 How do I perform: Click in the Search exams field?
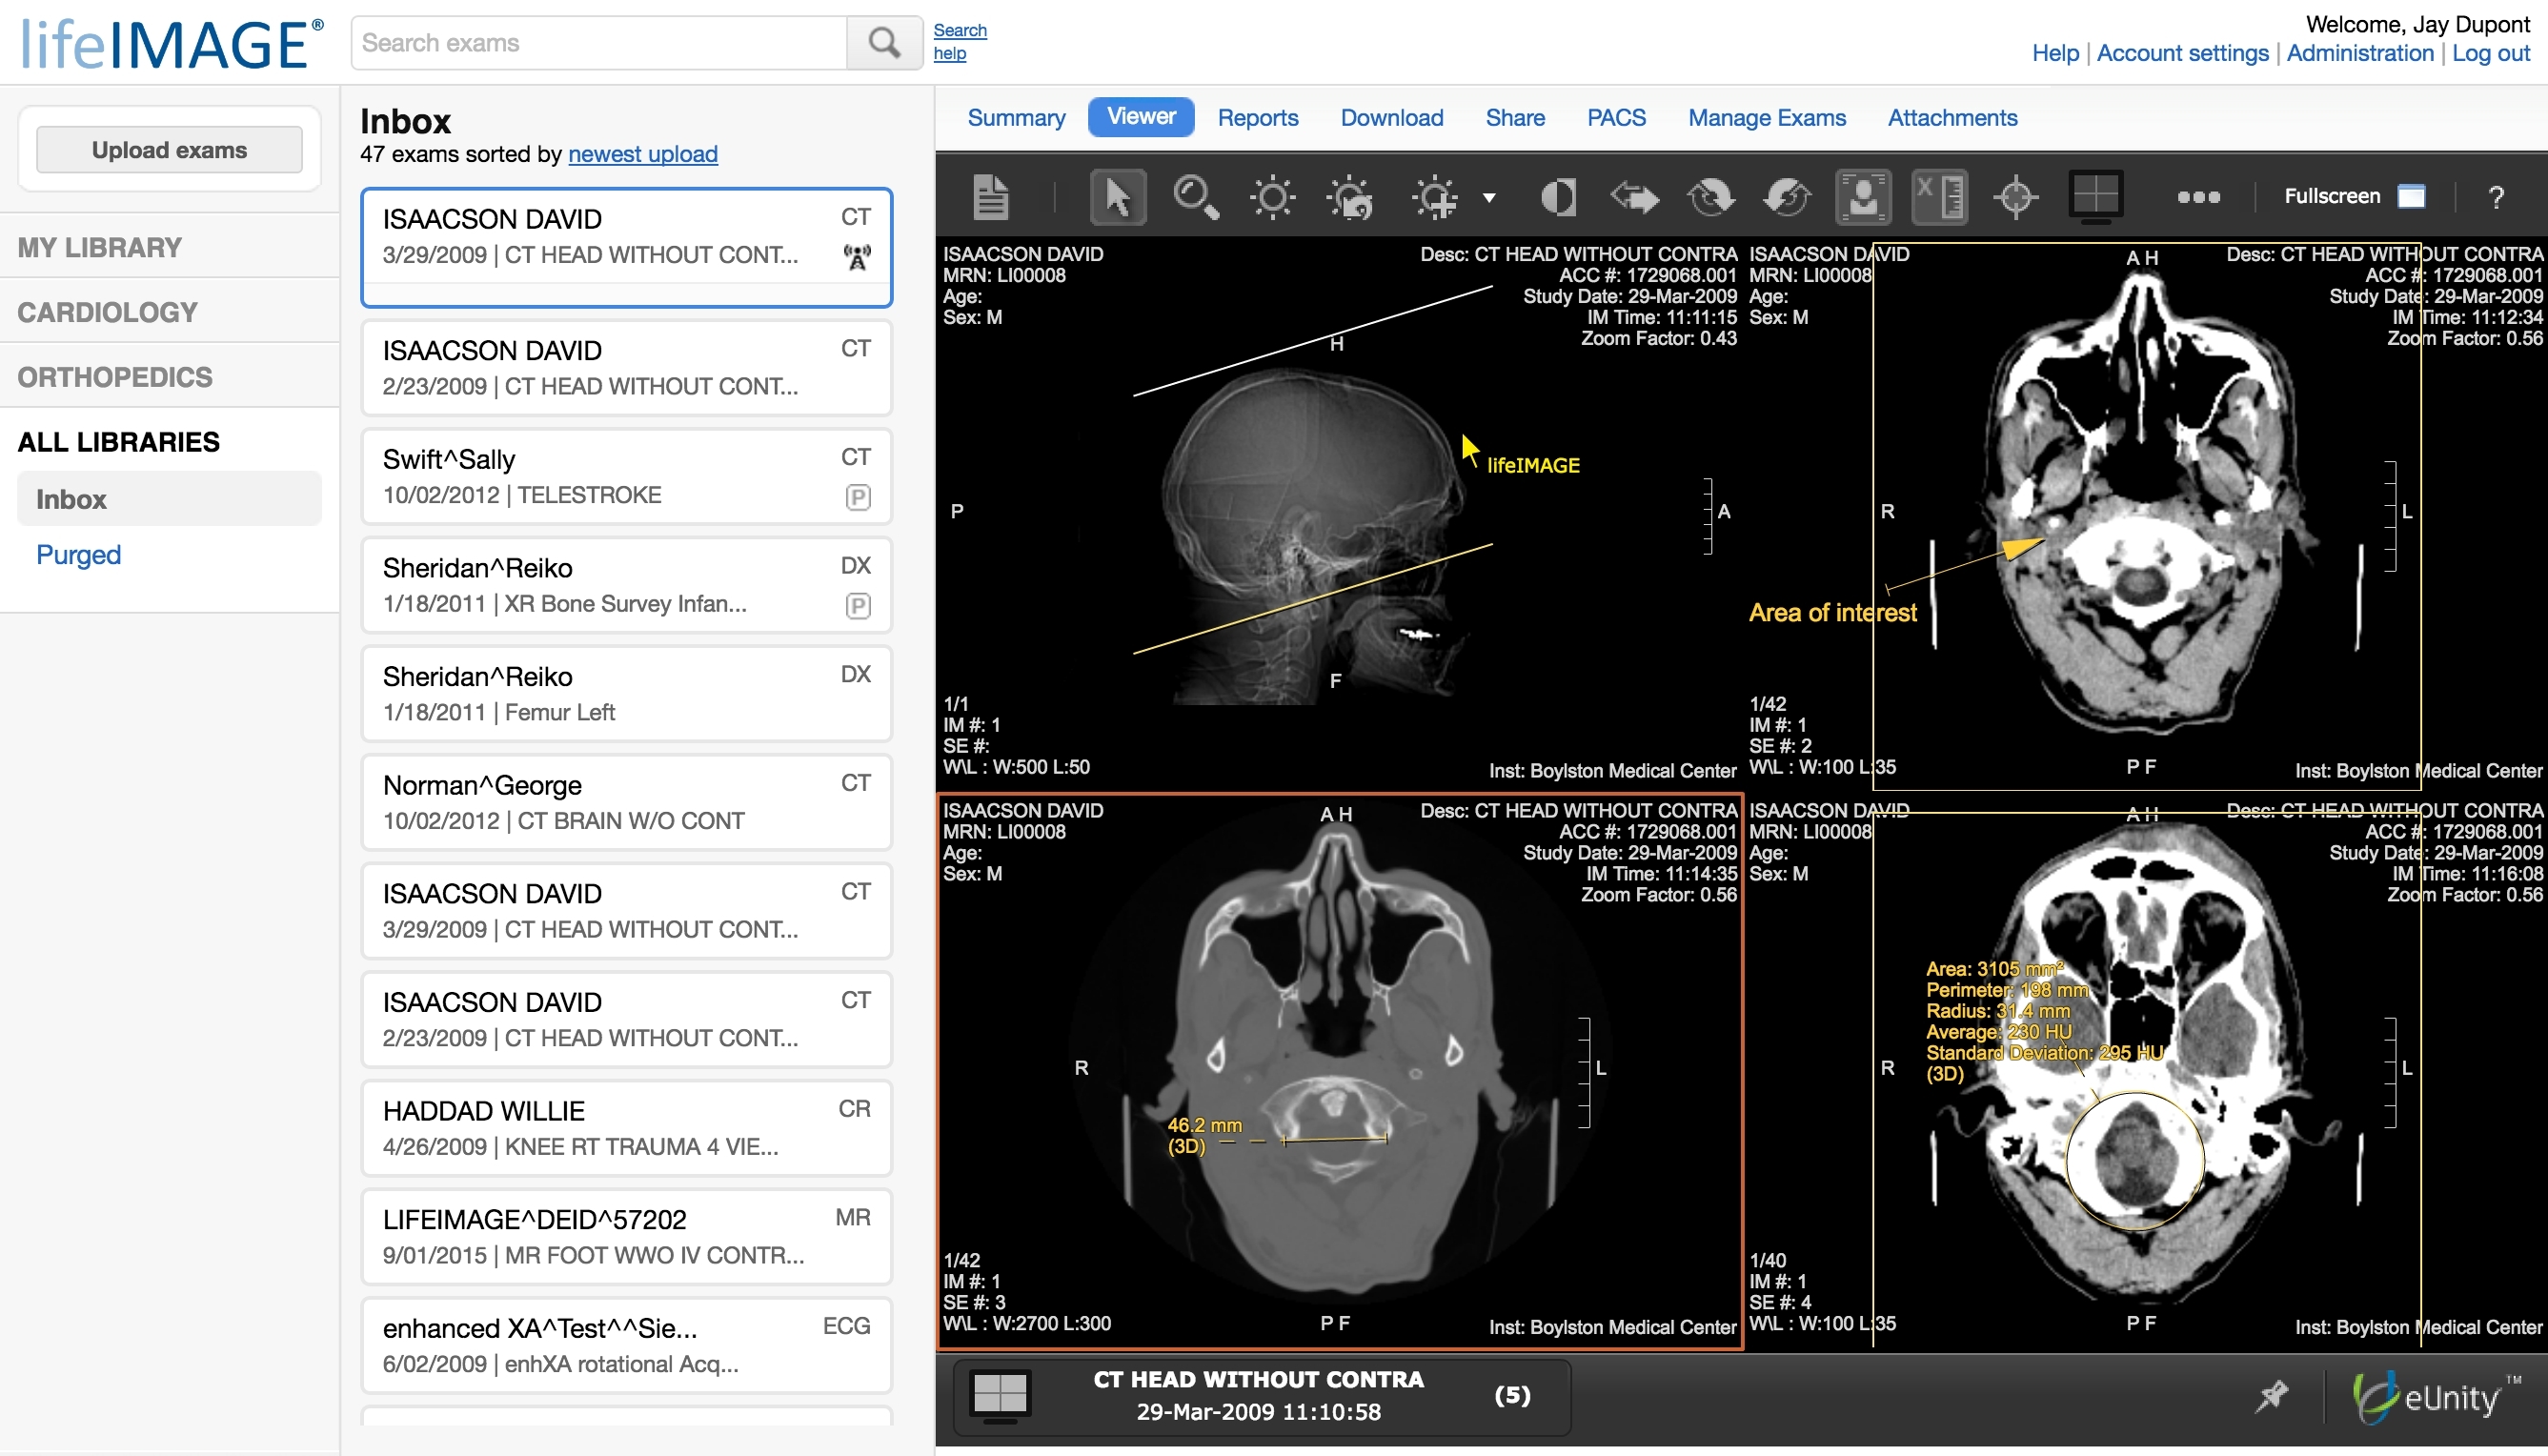(600, 43)
